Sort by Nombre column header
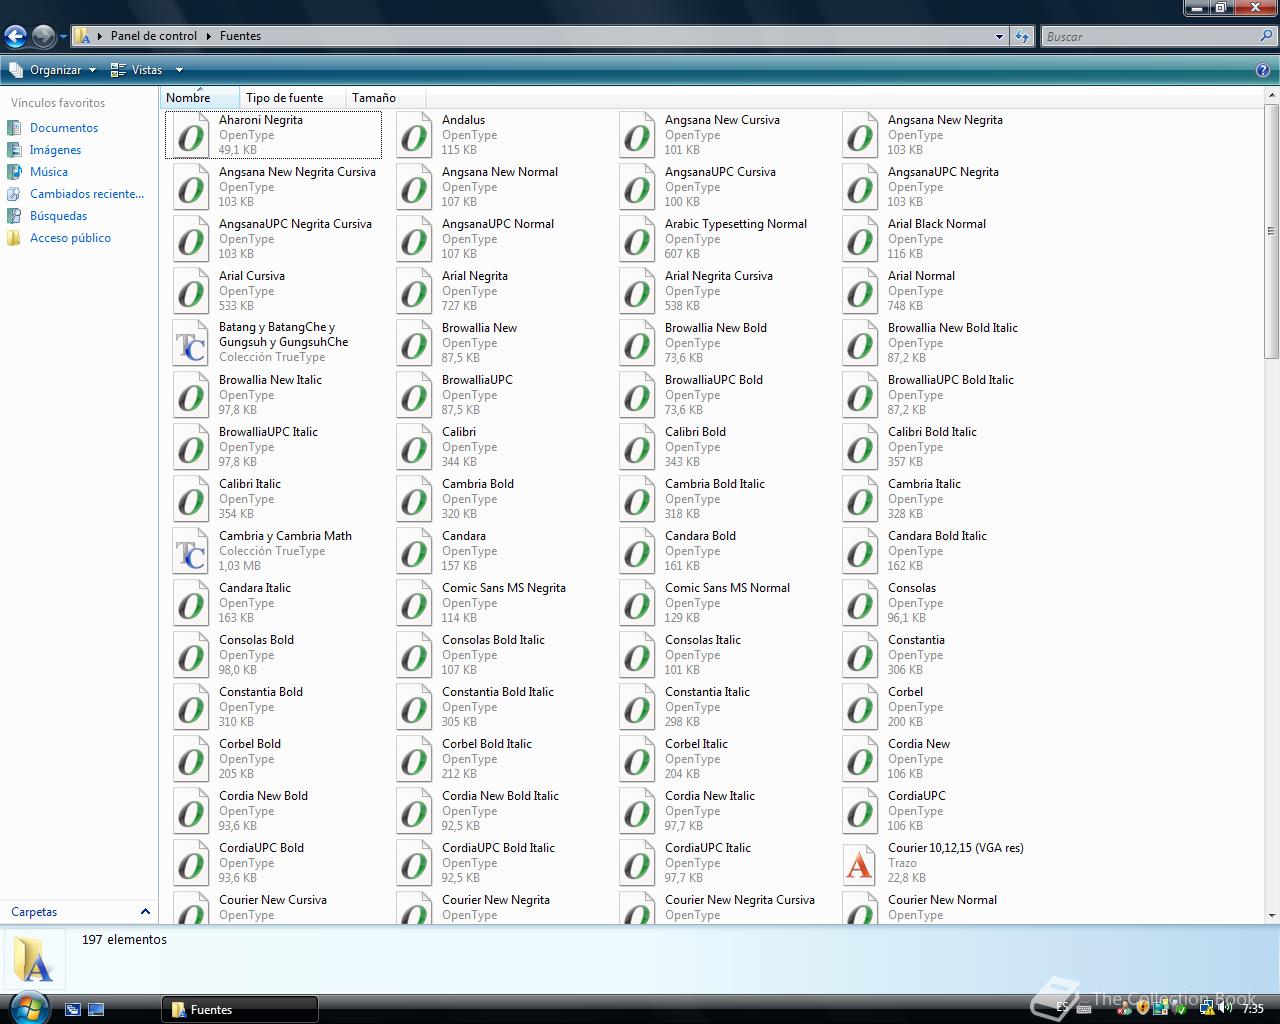 tap(199, 97)
